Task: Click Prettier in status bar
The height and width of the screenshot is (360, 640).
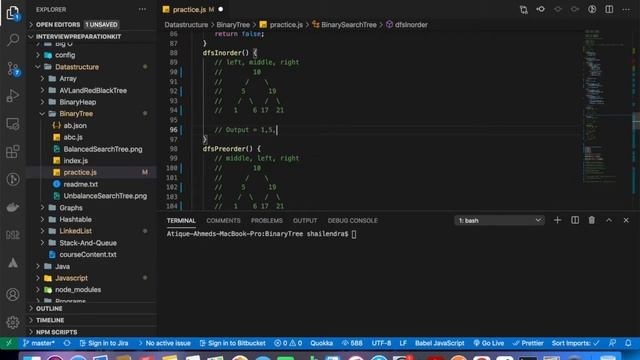Action: (x=528, y=343)
